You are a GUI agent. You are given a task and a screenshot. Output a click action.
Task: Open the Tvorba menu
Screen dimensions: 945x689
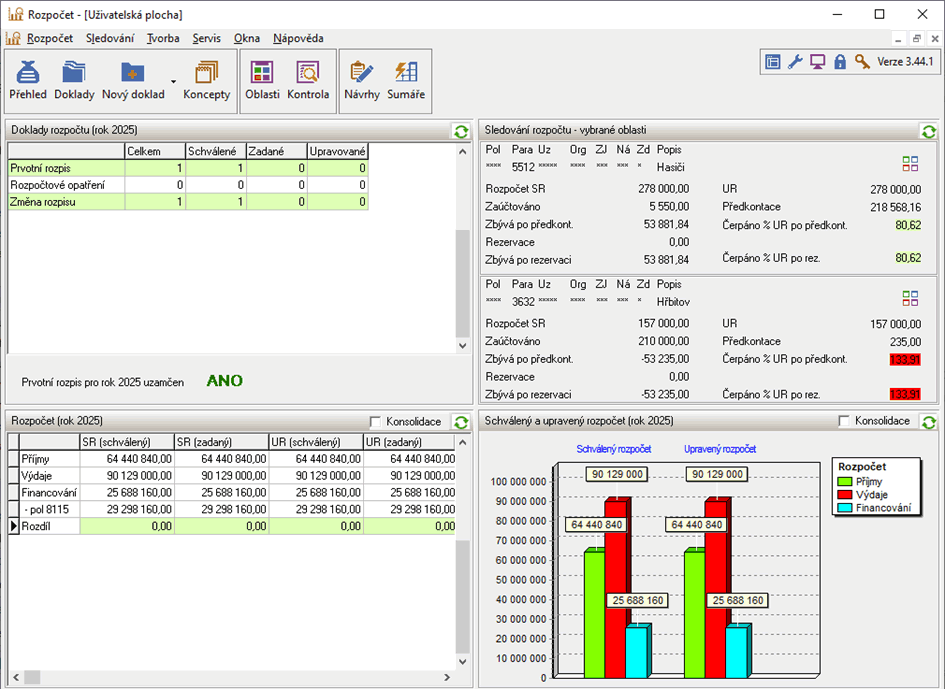163,38
